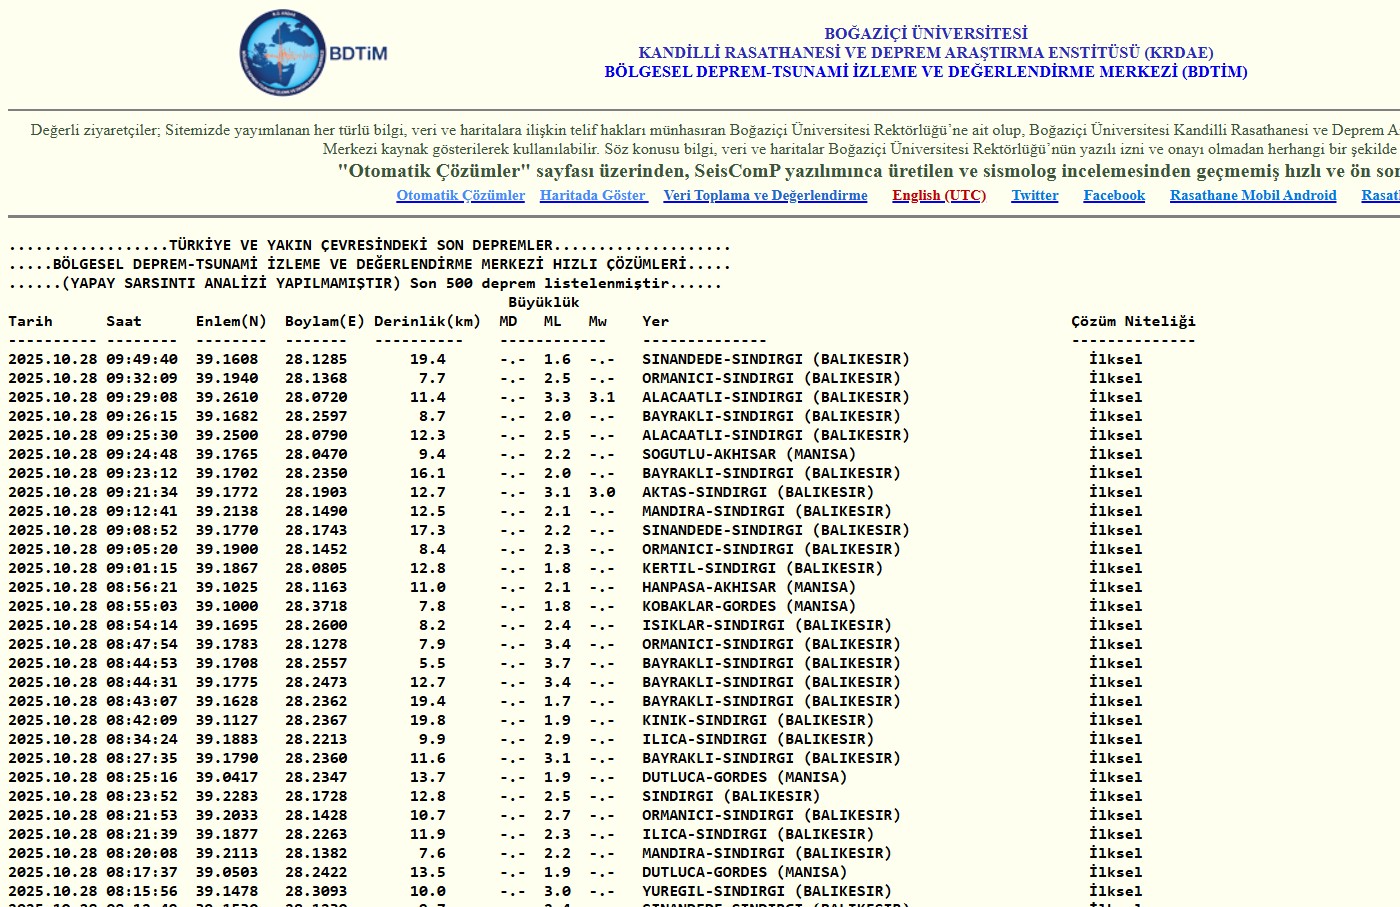The width and height of the screenshot is (1400, 907).
Task: Open the Facebook link
Action: 1113,195
